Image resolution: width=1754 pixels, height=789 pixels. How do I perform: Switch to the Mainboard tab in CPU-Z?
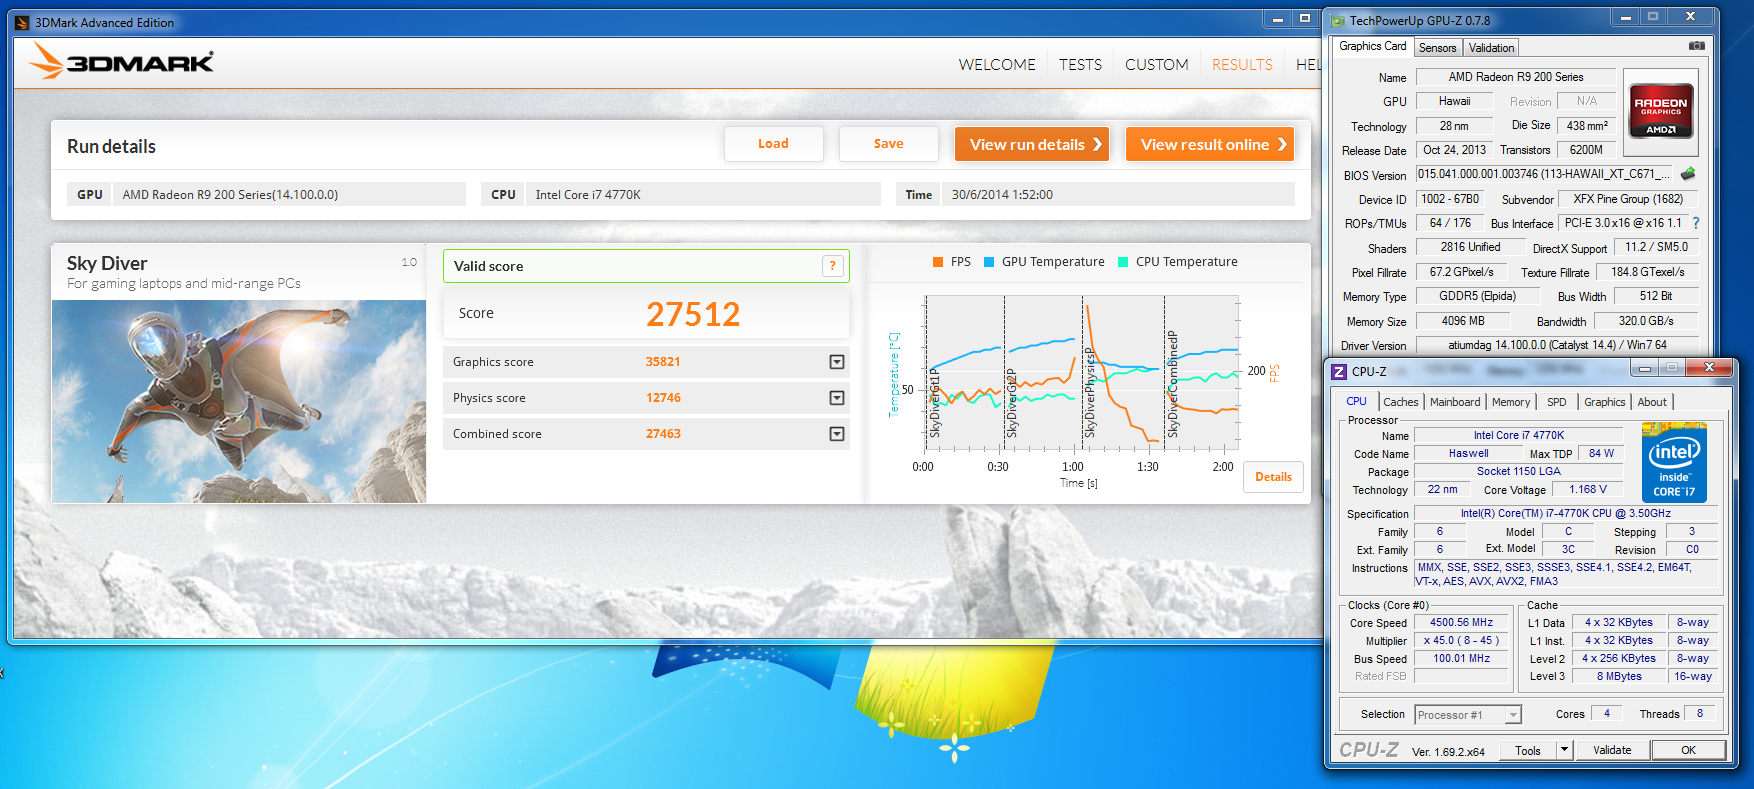click(x=1455, y=402)
